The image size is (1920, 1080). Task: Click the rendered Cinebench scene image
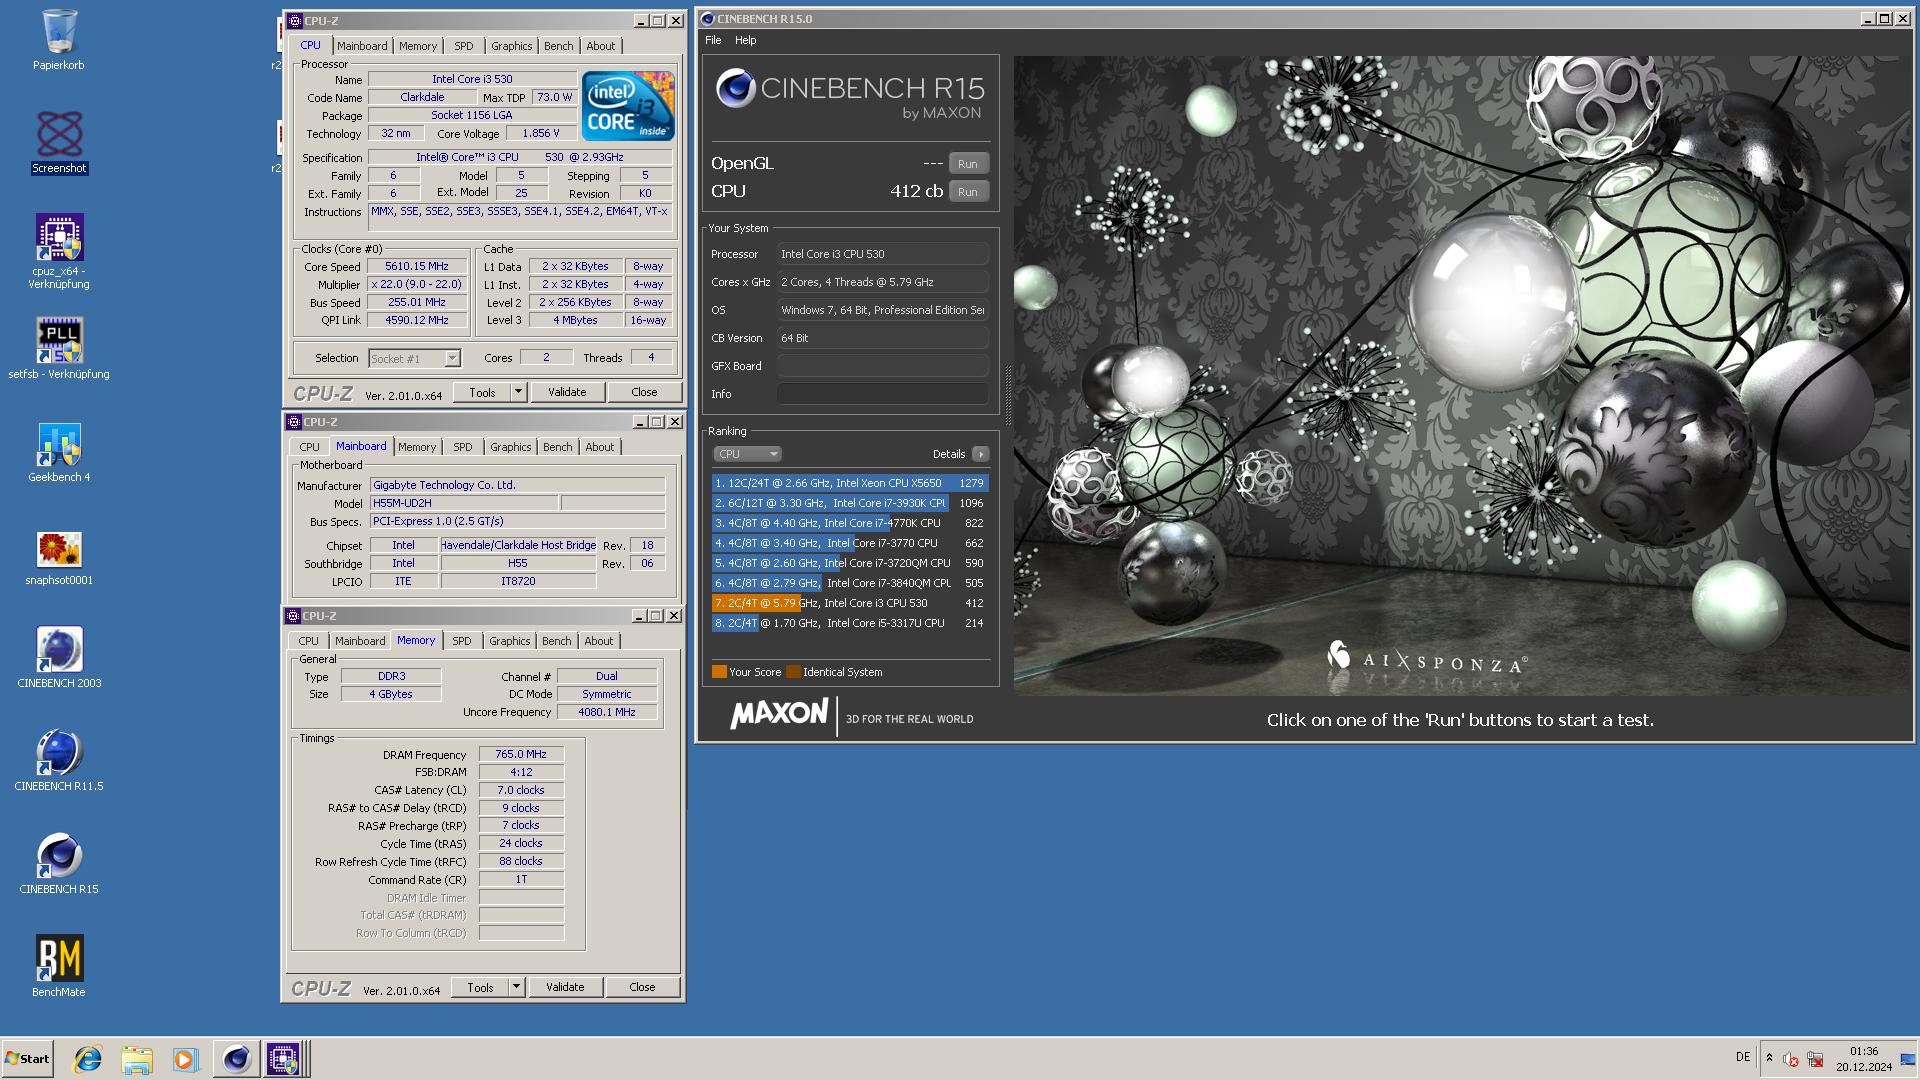tap(1462, 375)
